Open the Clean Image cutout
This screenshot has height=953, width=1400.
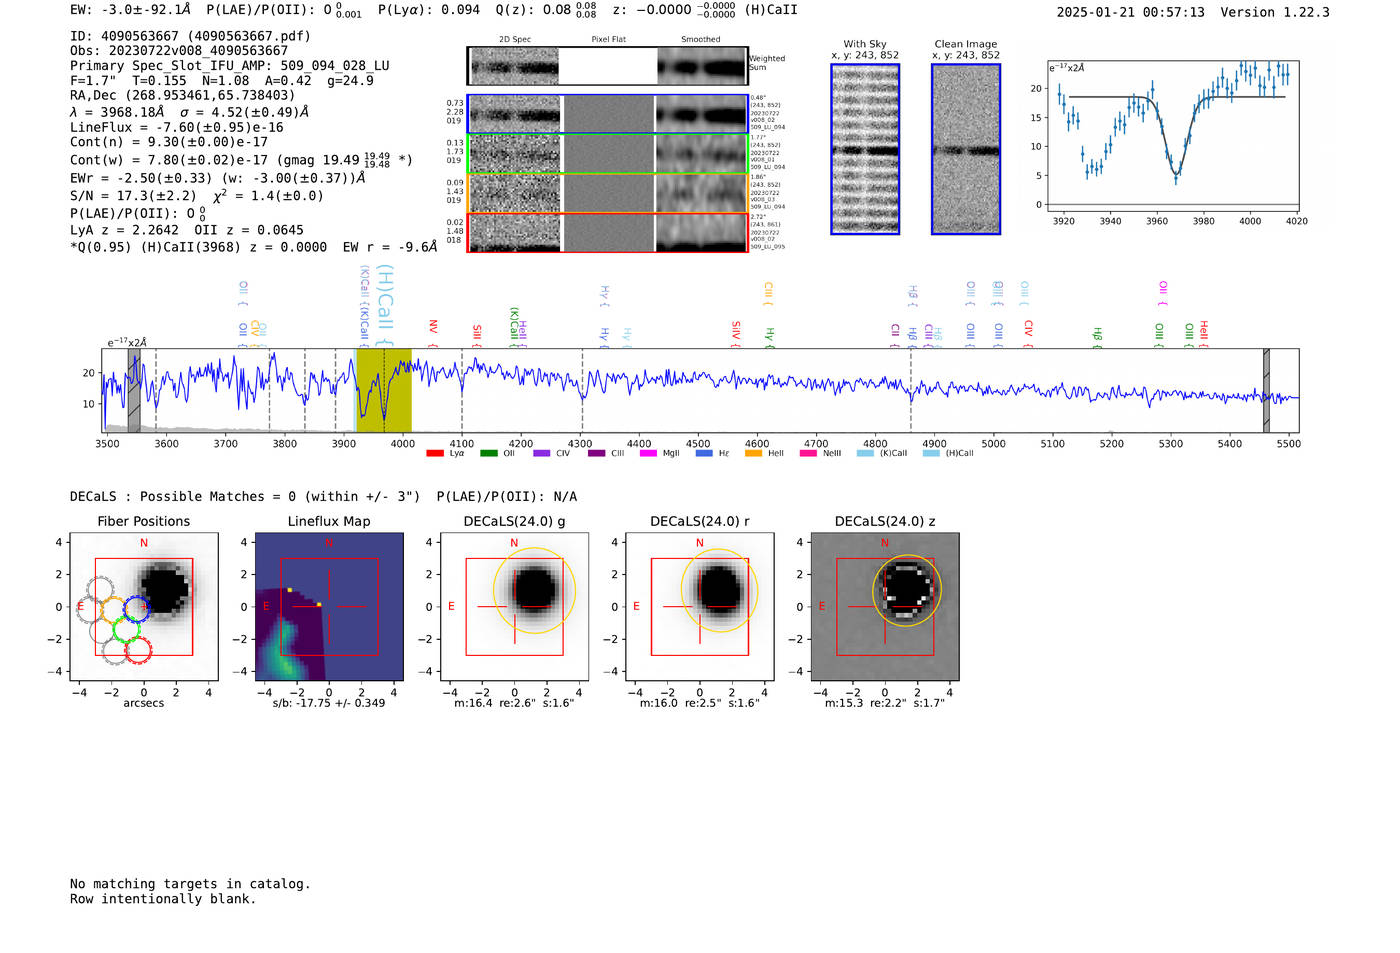(966, 149)
